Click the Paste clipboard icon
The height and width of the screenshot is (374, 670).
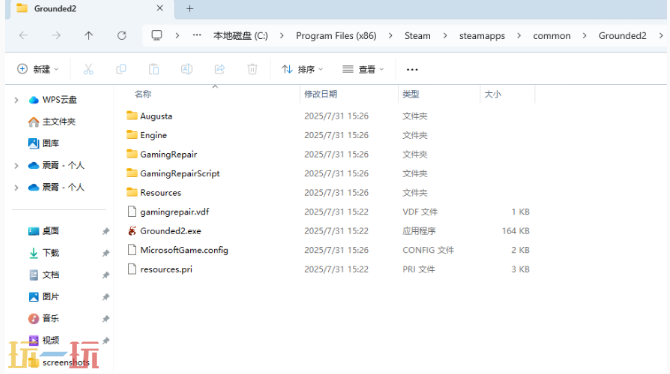(154, 69)
